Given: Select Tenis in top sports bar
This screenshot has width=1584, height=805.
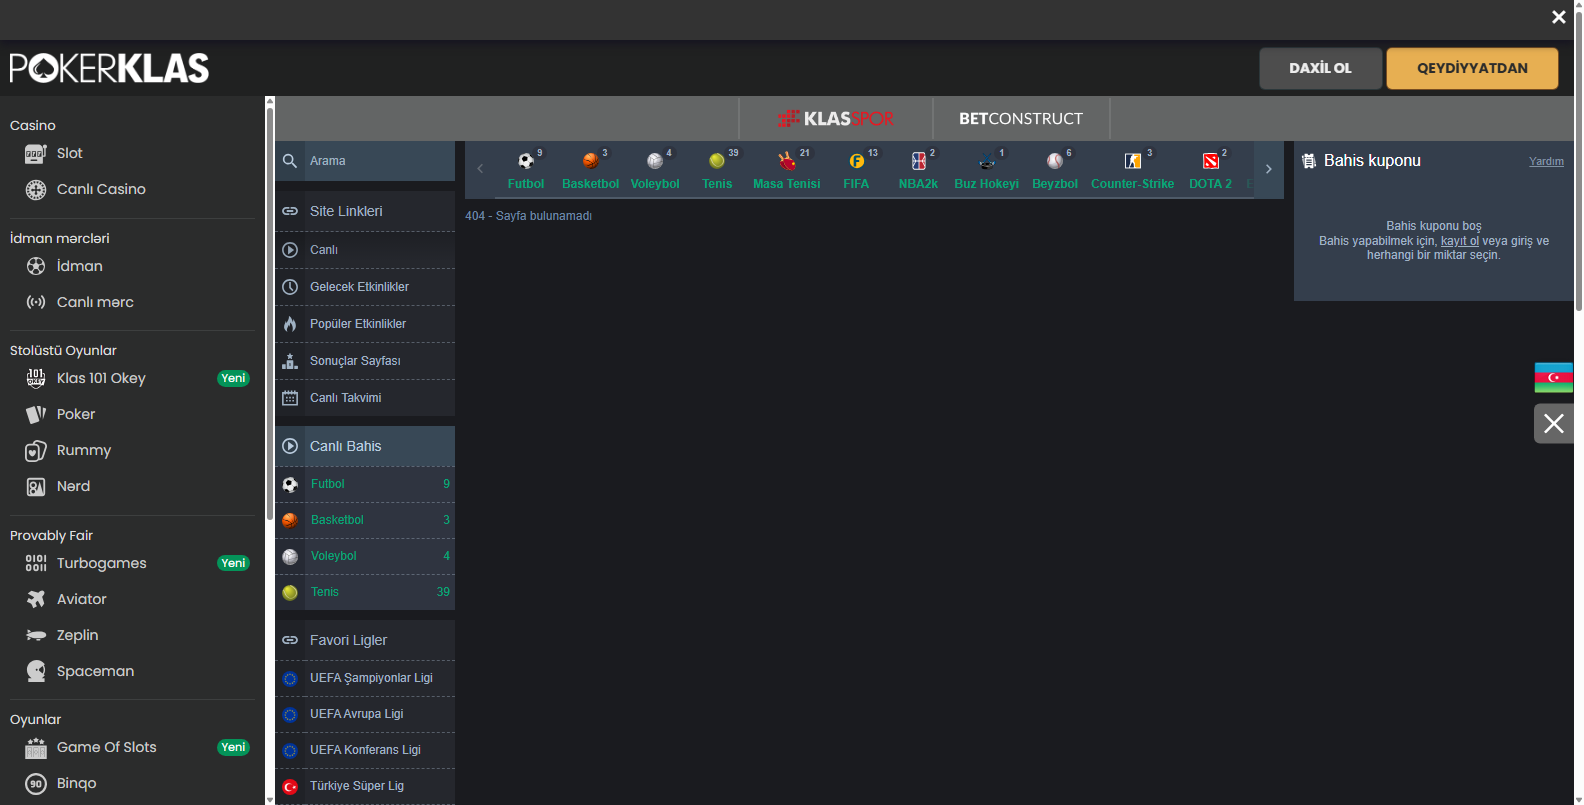Looking at the screenshot, I should click(717, 170).
